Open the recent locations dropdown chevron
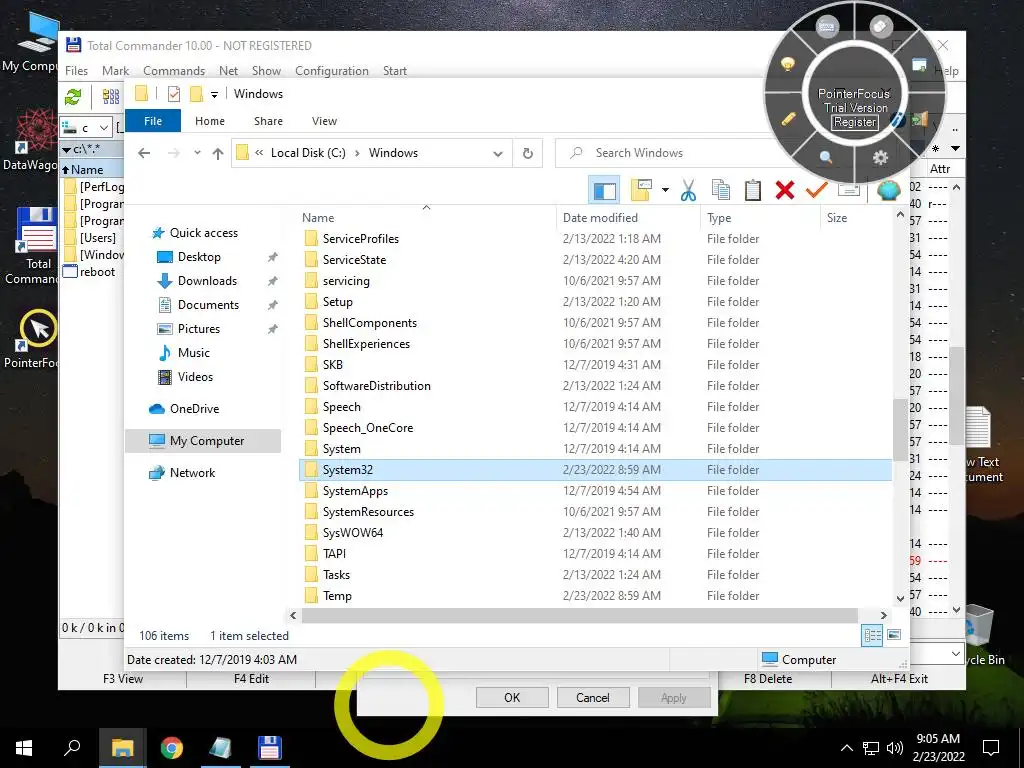 (x=197, y=153)
